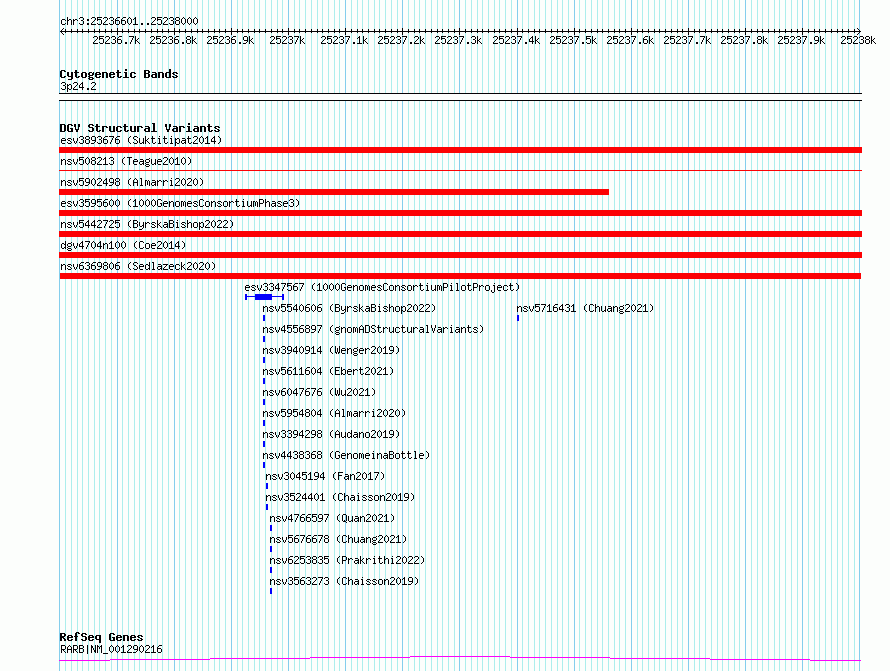Click nsv5611604 (Ebert2021) label
890x671 pixels.
tap(328, 371)
